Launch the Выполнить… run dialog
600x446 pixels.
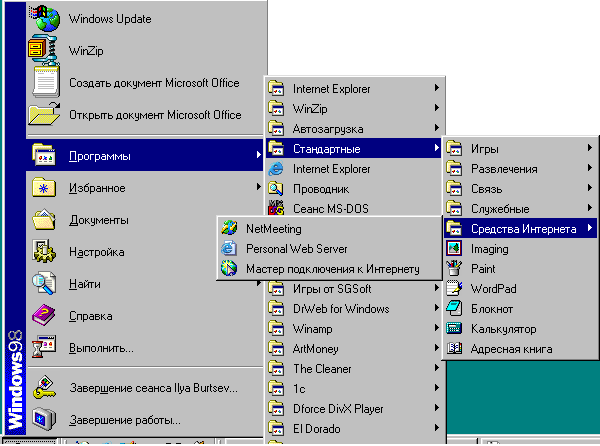[101, 348]
